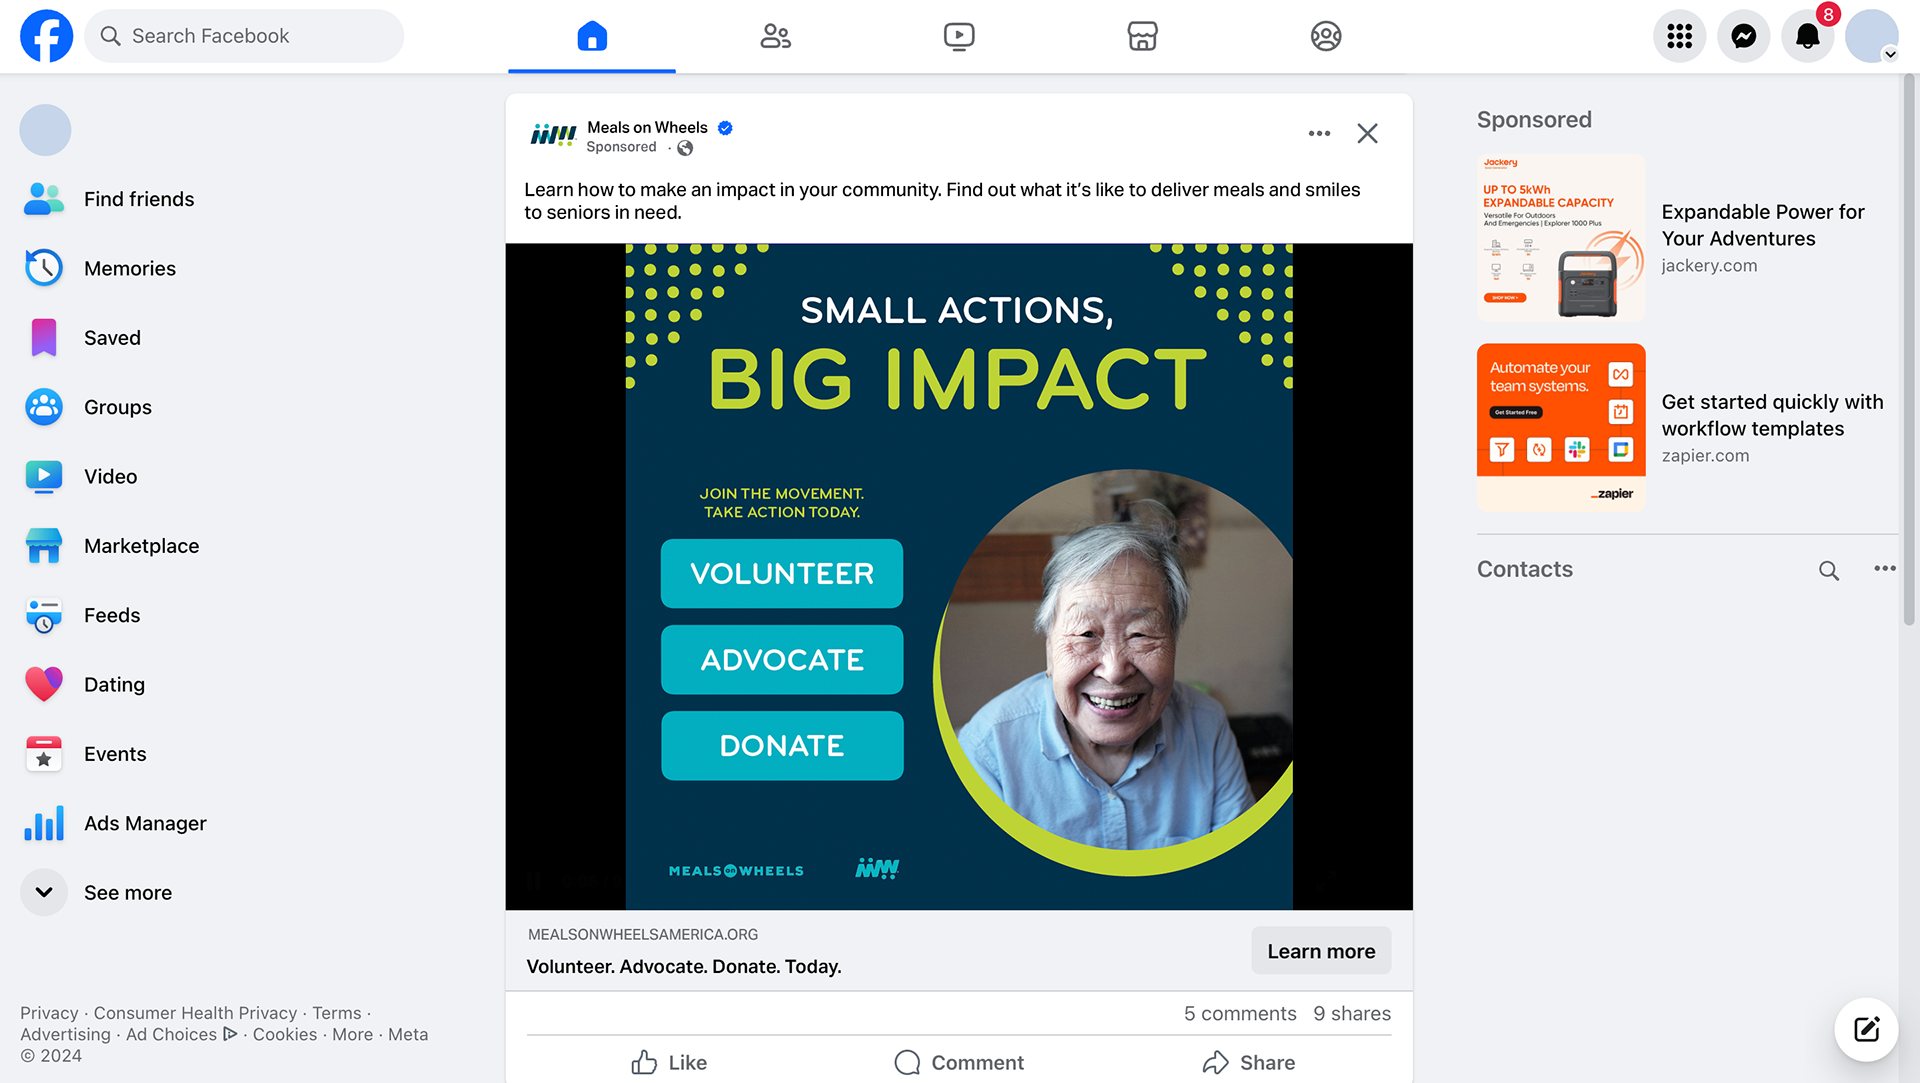Open the Jackery ad thumbnail
This screenshot has width=1920, height=1083.
[x=1561, y=238]
